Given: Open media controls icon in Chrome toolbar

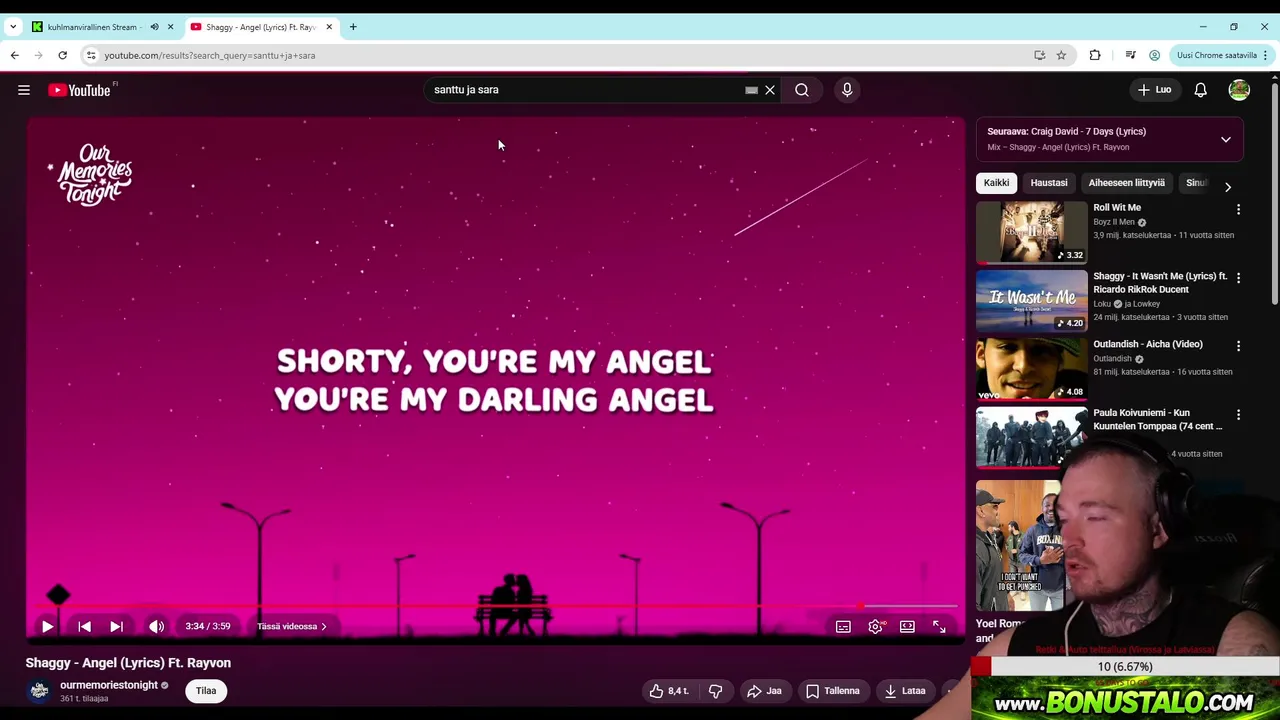Looking at the screenshot, I should pyautogui.click(x=1130, y=55).
